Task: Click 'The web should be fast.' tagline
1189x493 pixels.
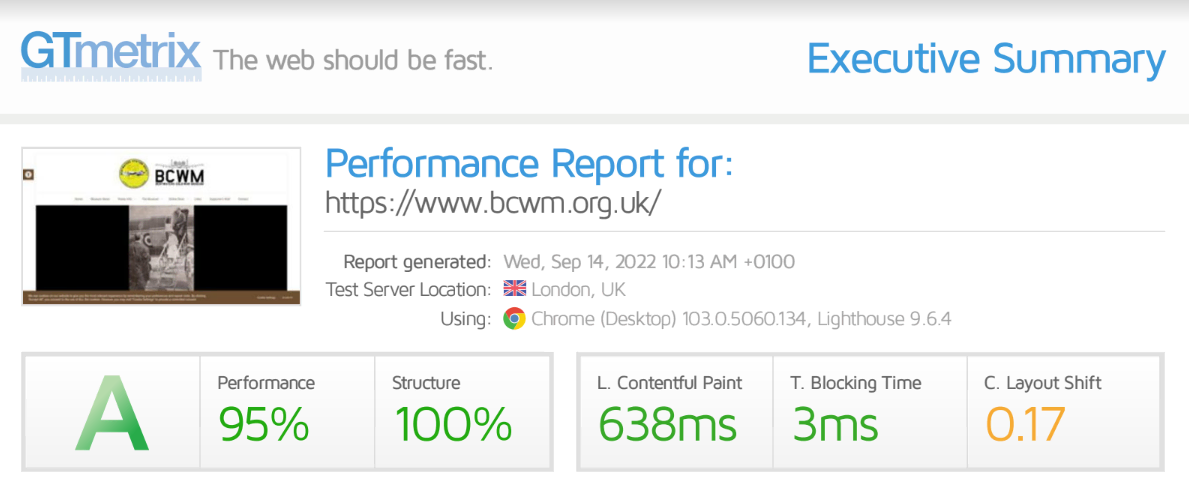Action: point(353,60)
